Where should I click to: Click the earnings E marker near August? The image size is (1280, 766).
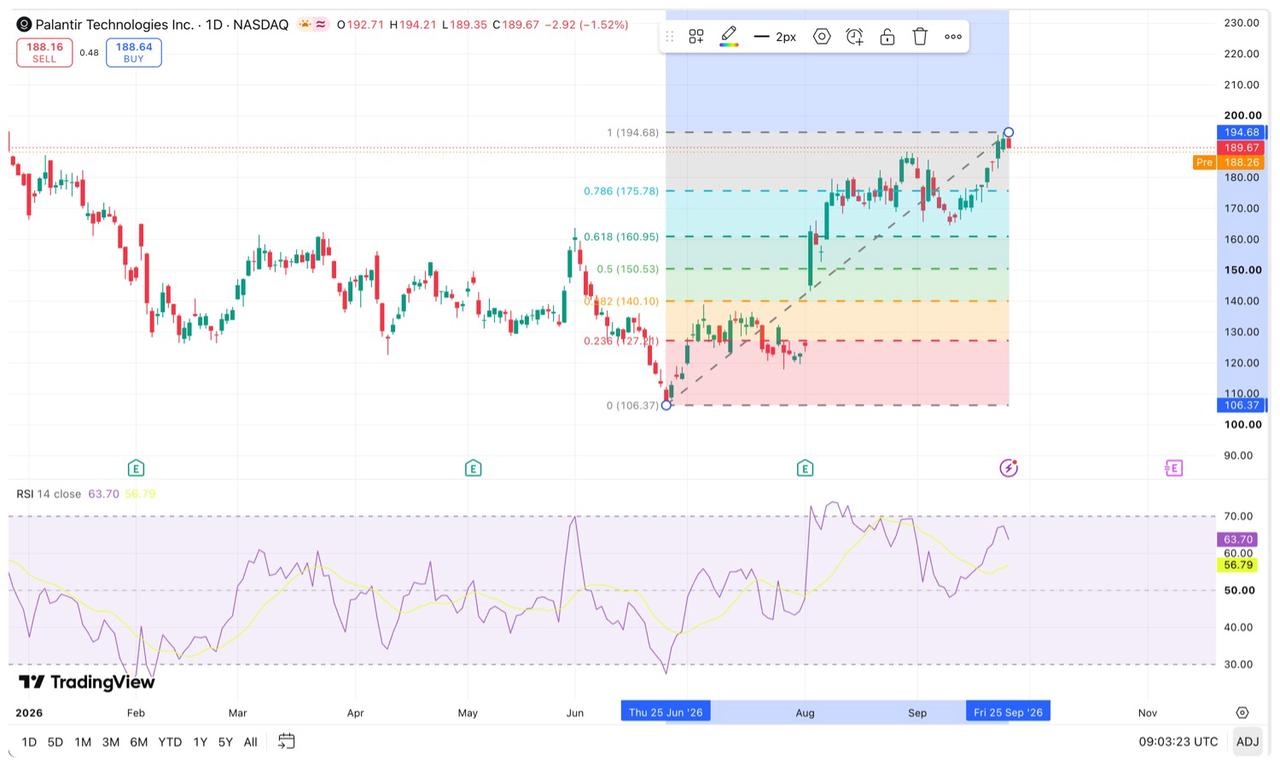coord(805,468)
